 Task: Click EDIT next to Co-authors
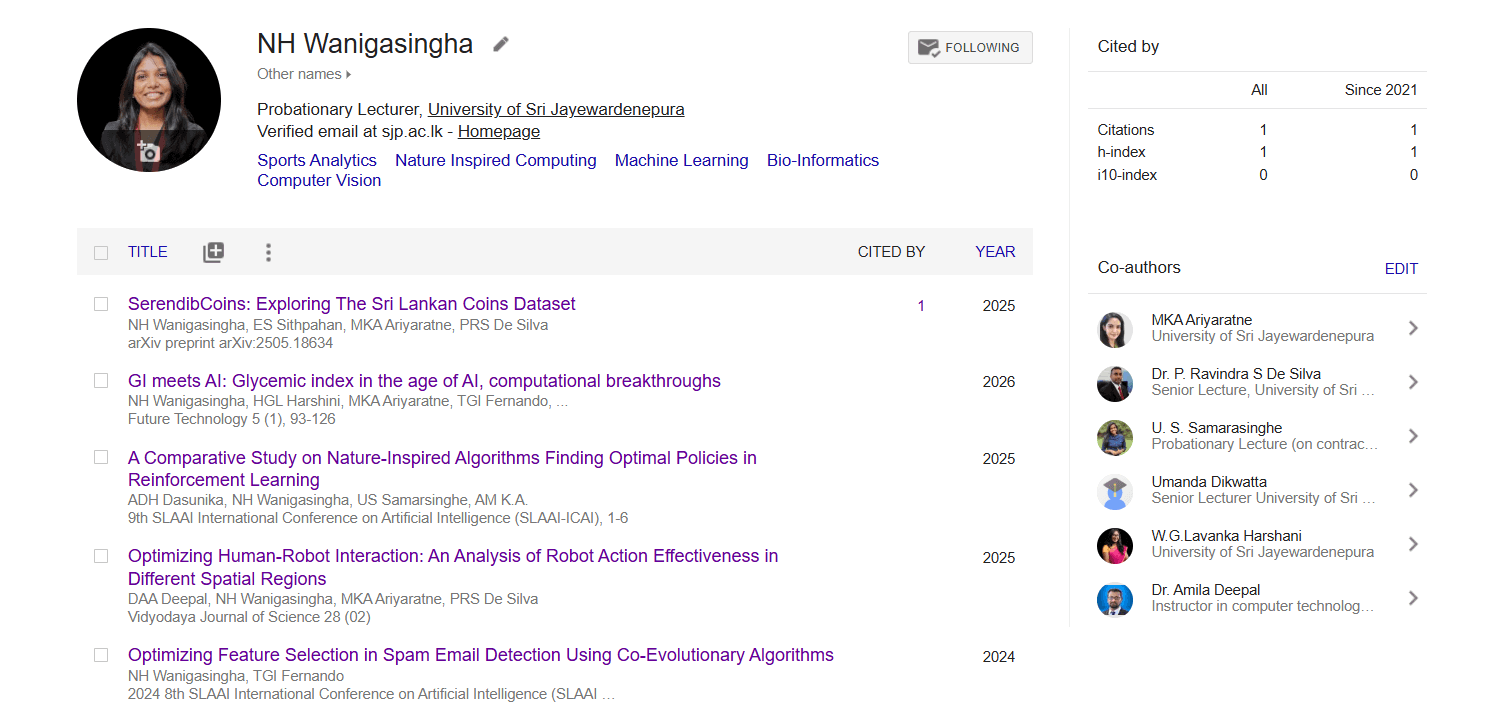pos(1401,268)
